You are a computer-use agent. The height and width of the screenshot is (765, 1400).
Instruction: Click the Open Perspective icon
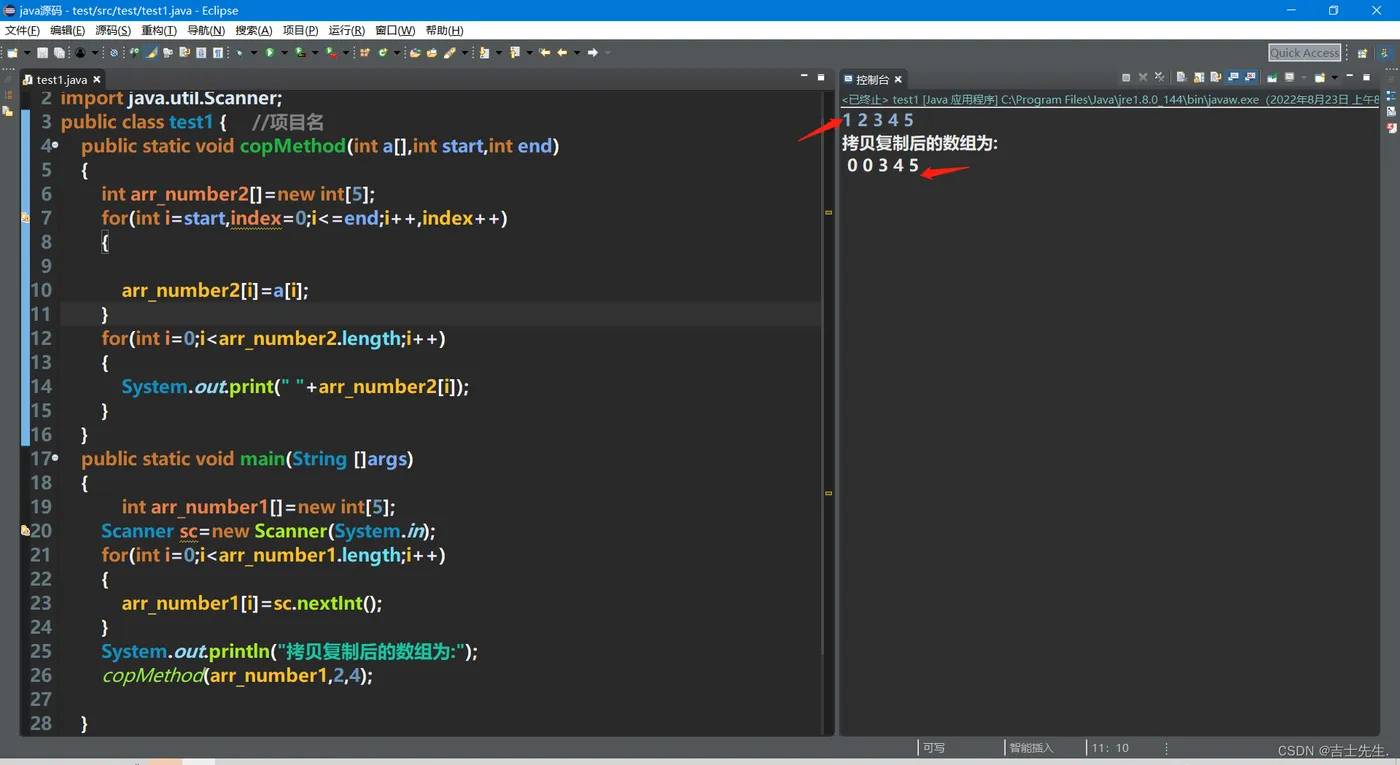click(x=1362, y=53)
